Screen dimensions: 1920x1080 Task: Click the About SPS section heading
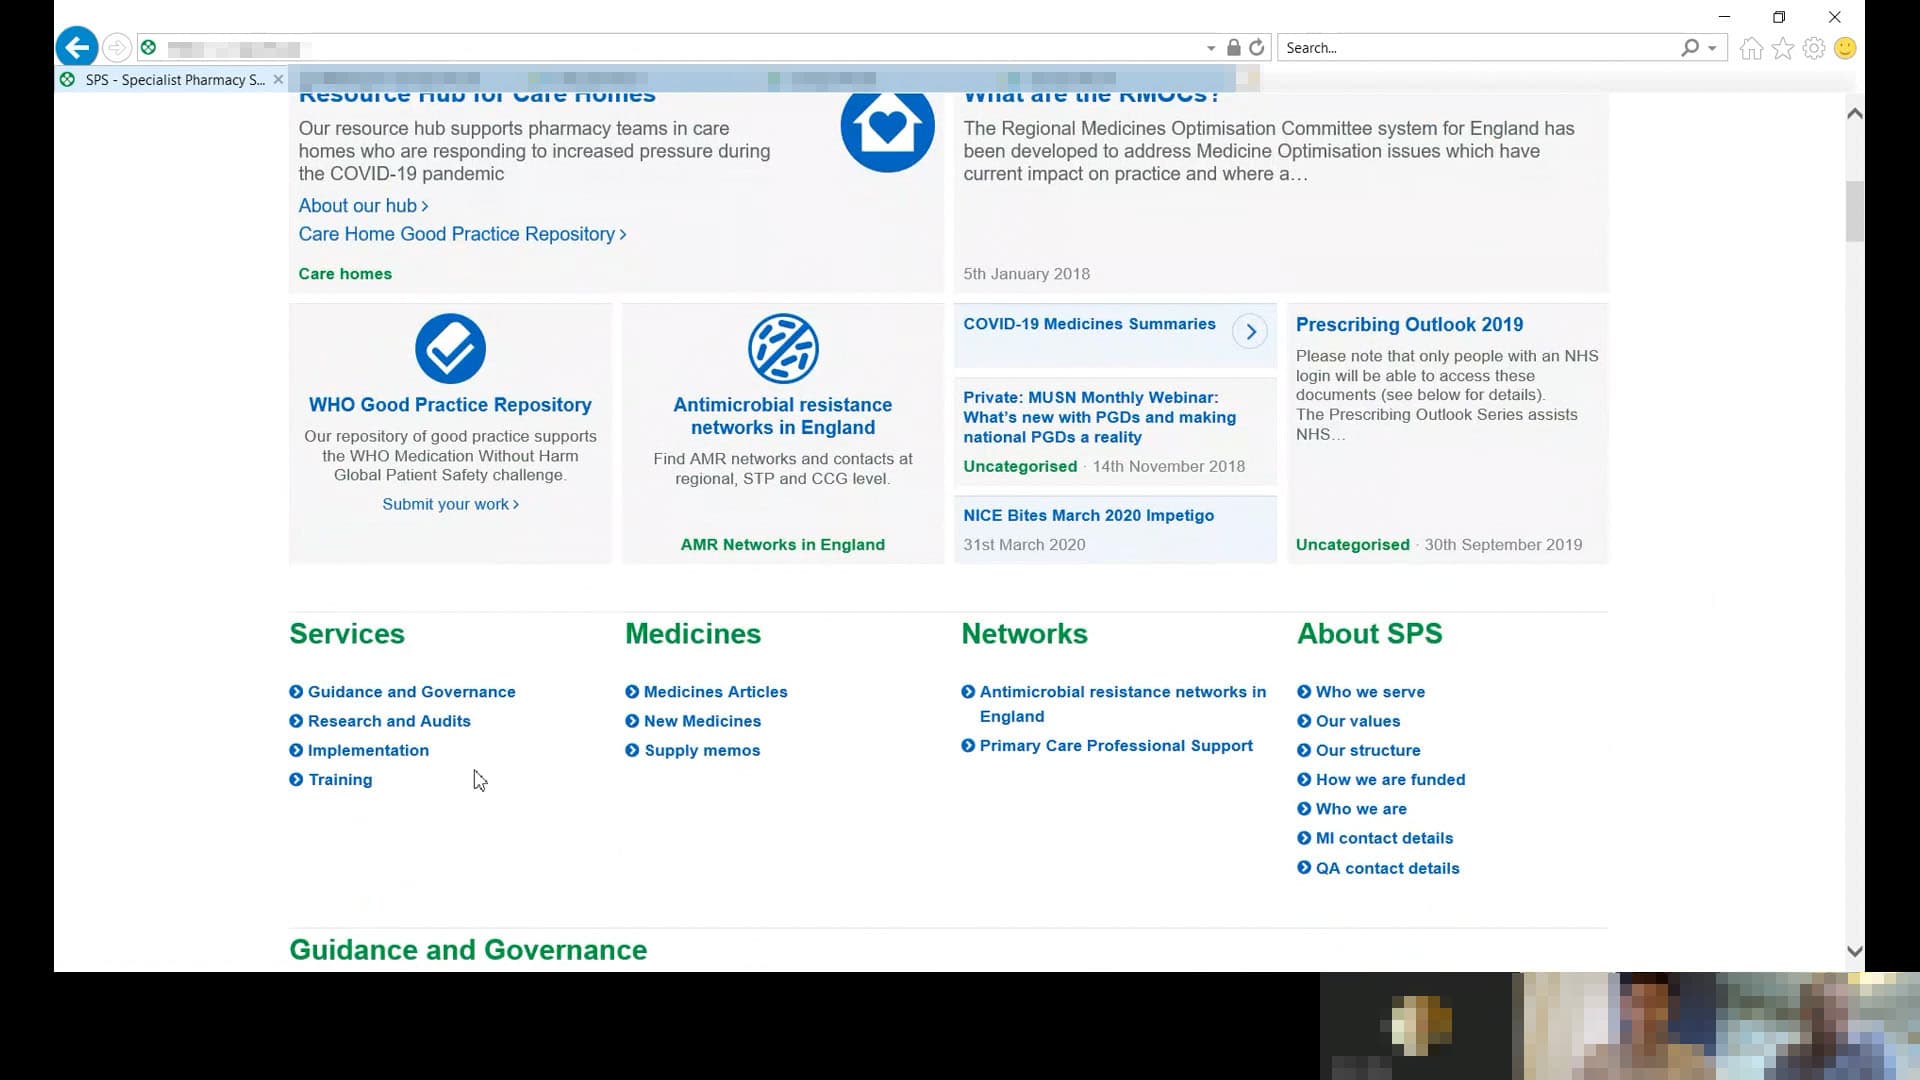click(x=1369, y=633)
